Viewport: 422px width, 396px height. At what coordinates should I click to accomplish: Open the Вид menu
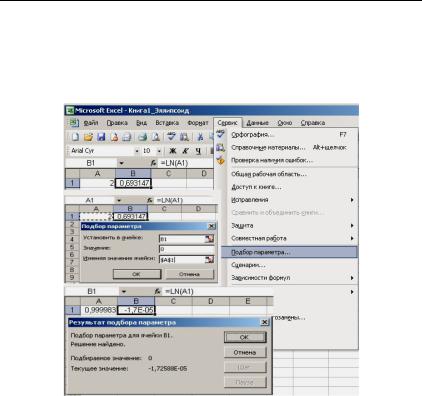pos(141,123)
